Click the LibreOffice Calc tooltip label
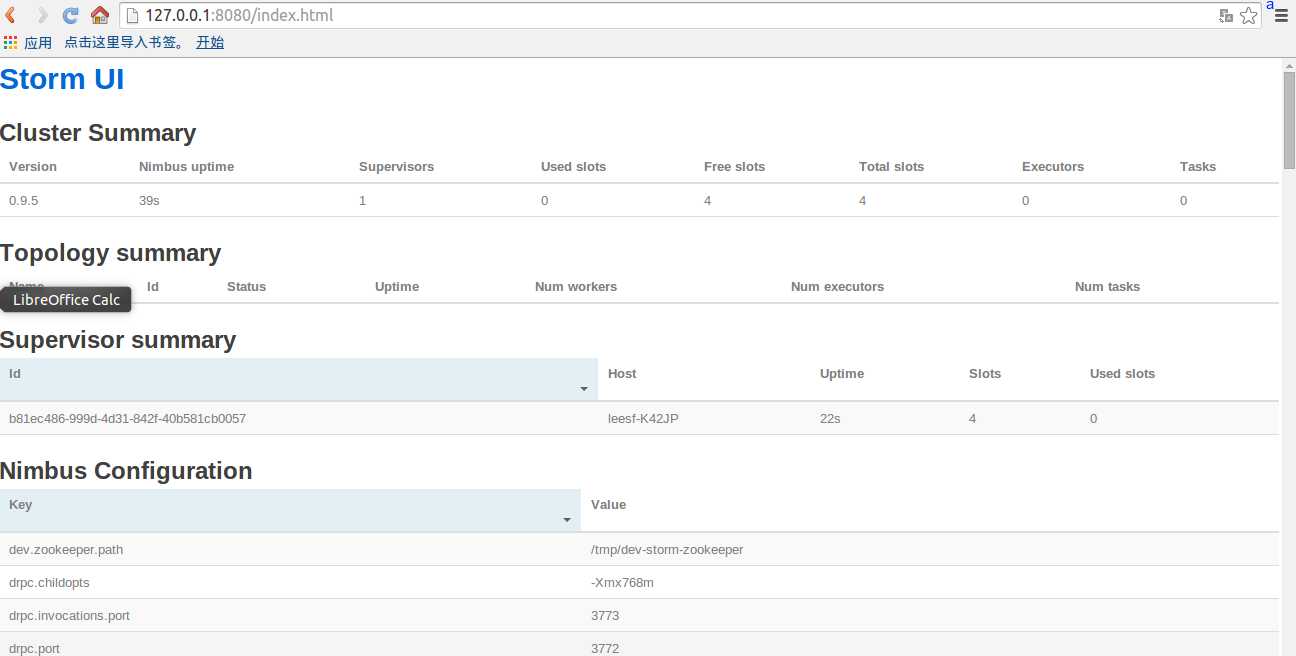The image size is (1296, 656). (x=66, y=300)
